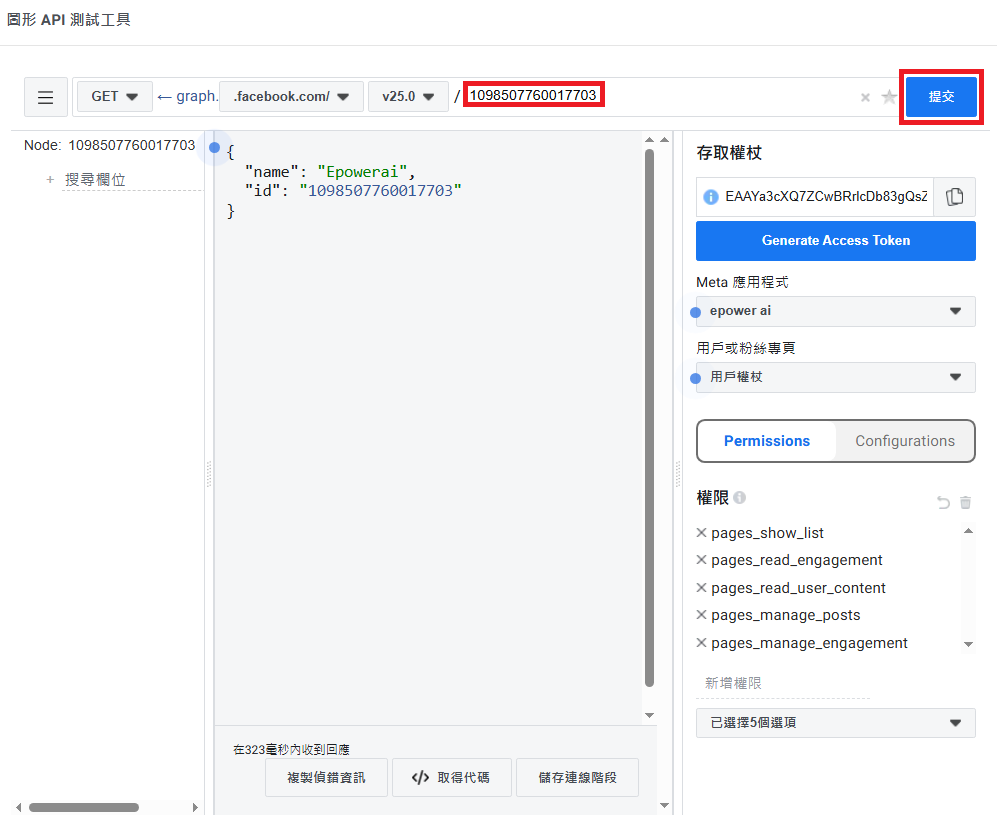Click the 複製偵錯資訊 button
Image resolution: width=997 pixels, height=824 pixels.
[x=326, y=778]
